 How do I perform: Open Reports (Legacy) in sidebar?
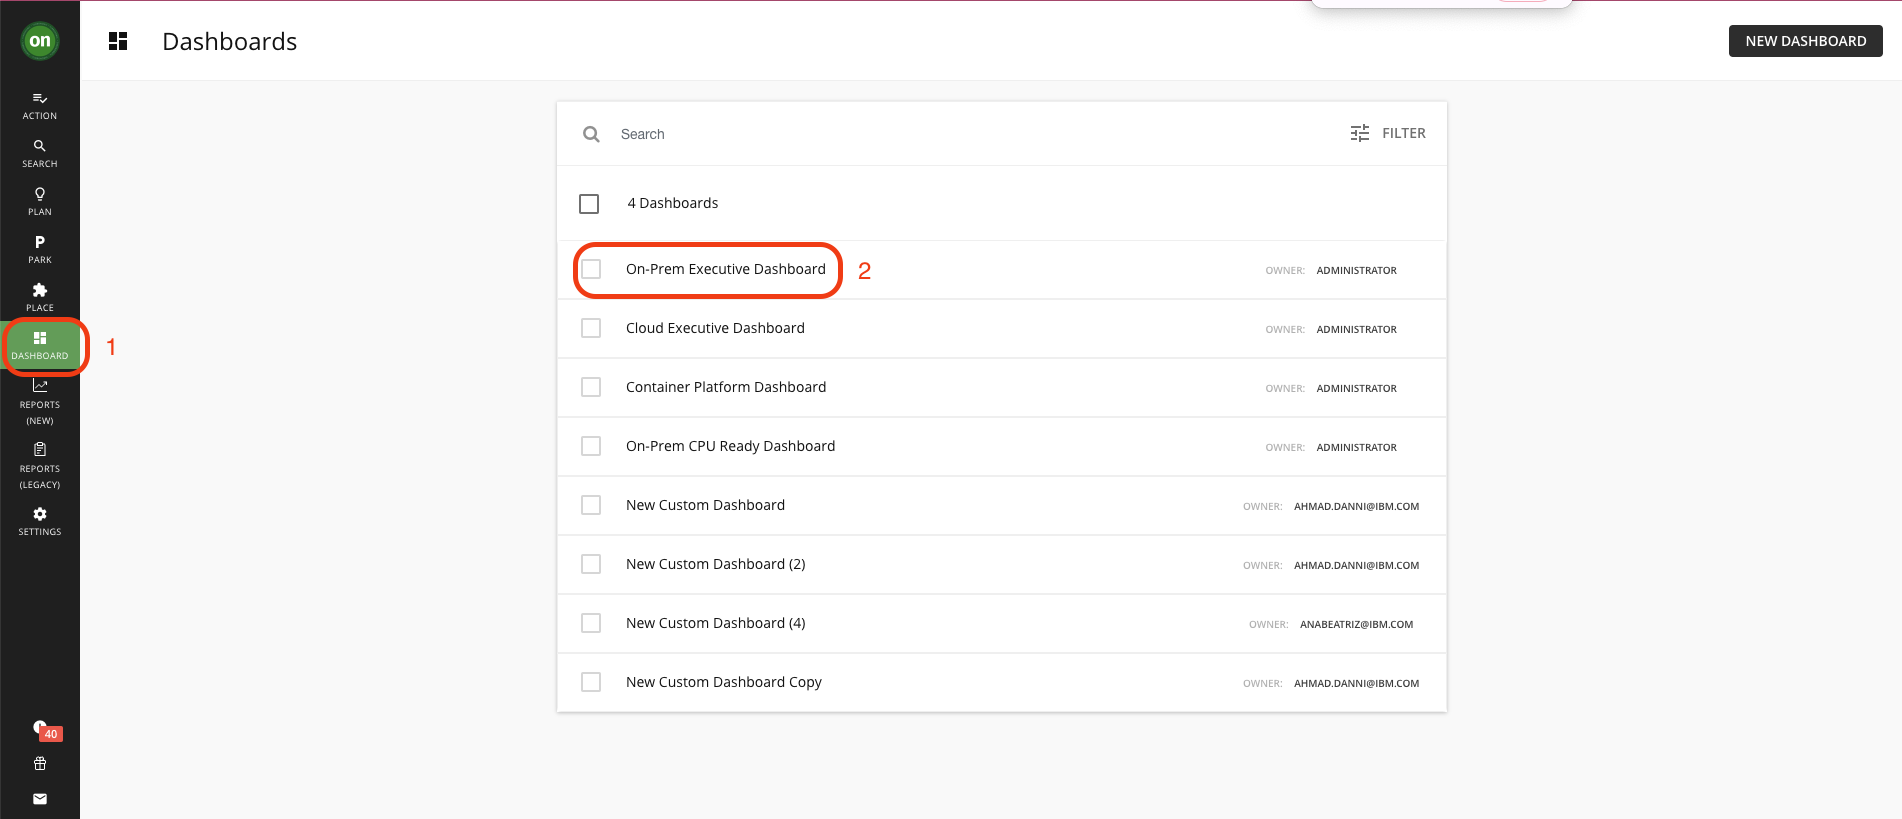click(40, 466)
